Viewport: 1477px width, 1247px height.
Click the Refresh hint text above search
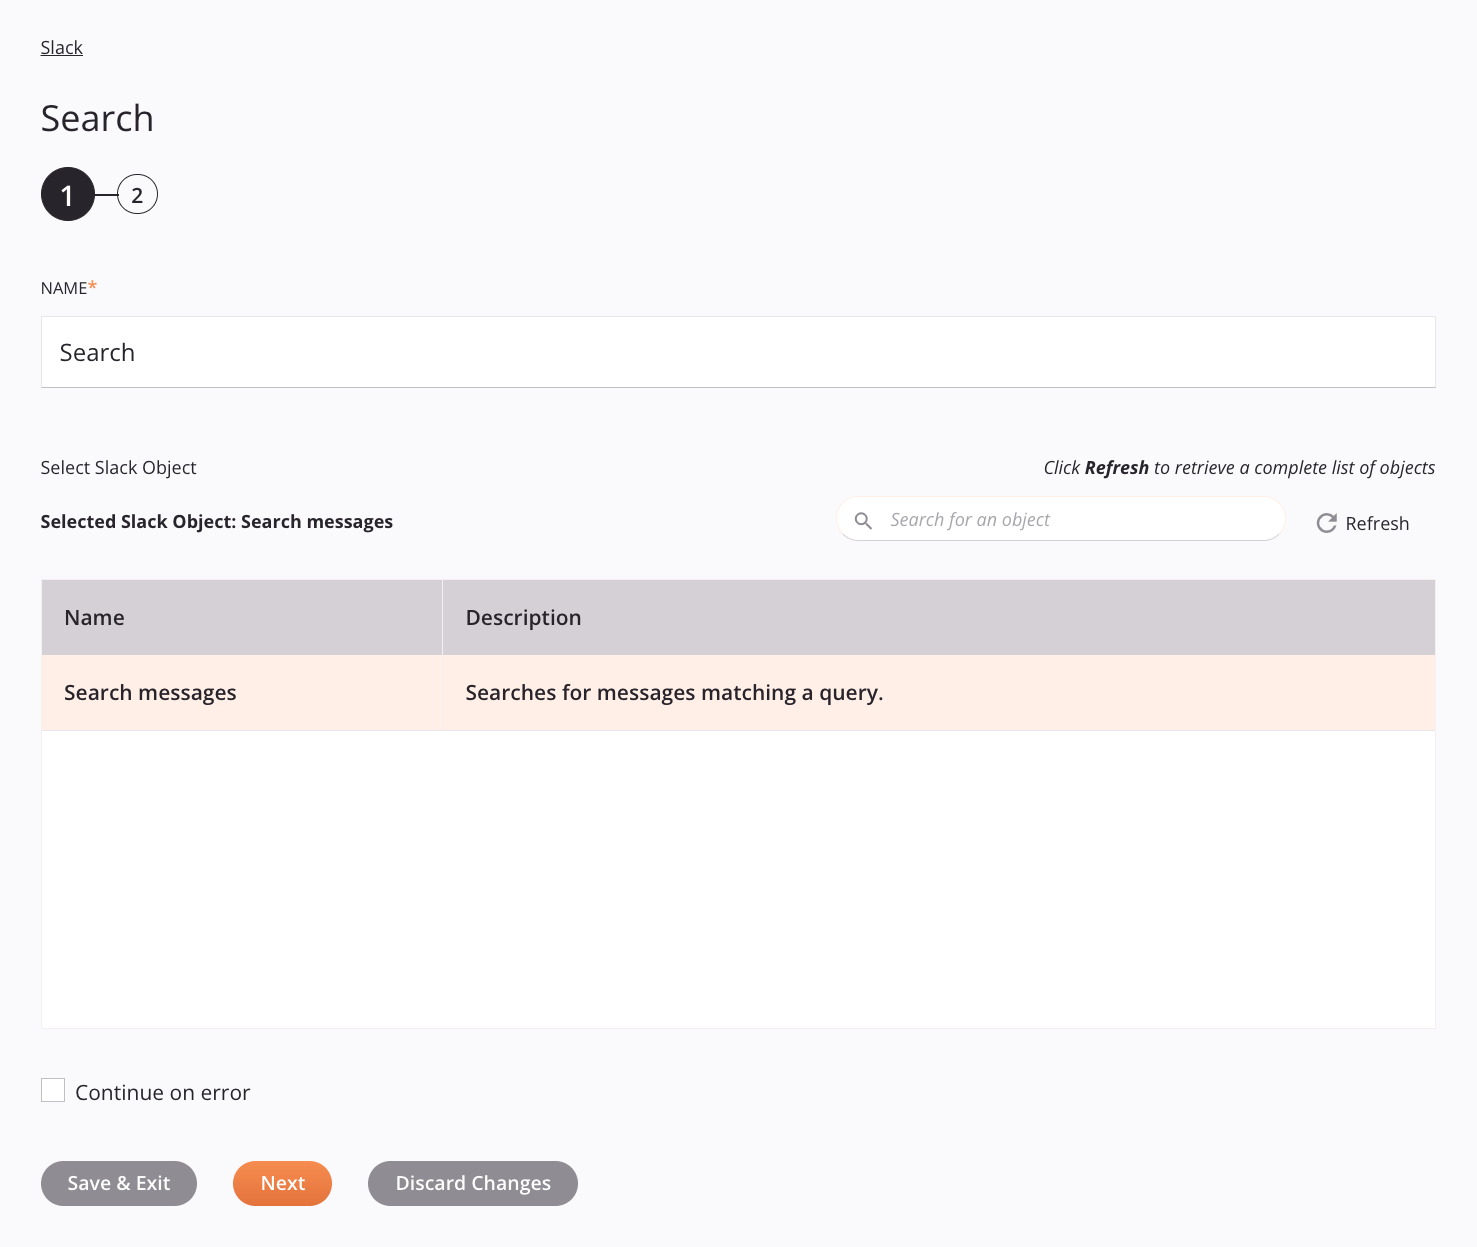[1239, 467]
